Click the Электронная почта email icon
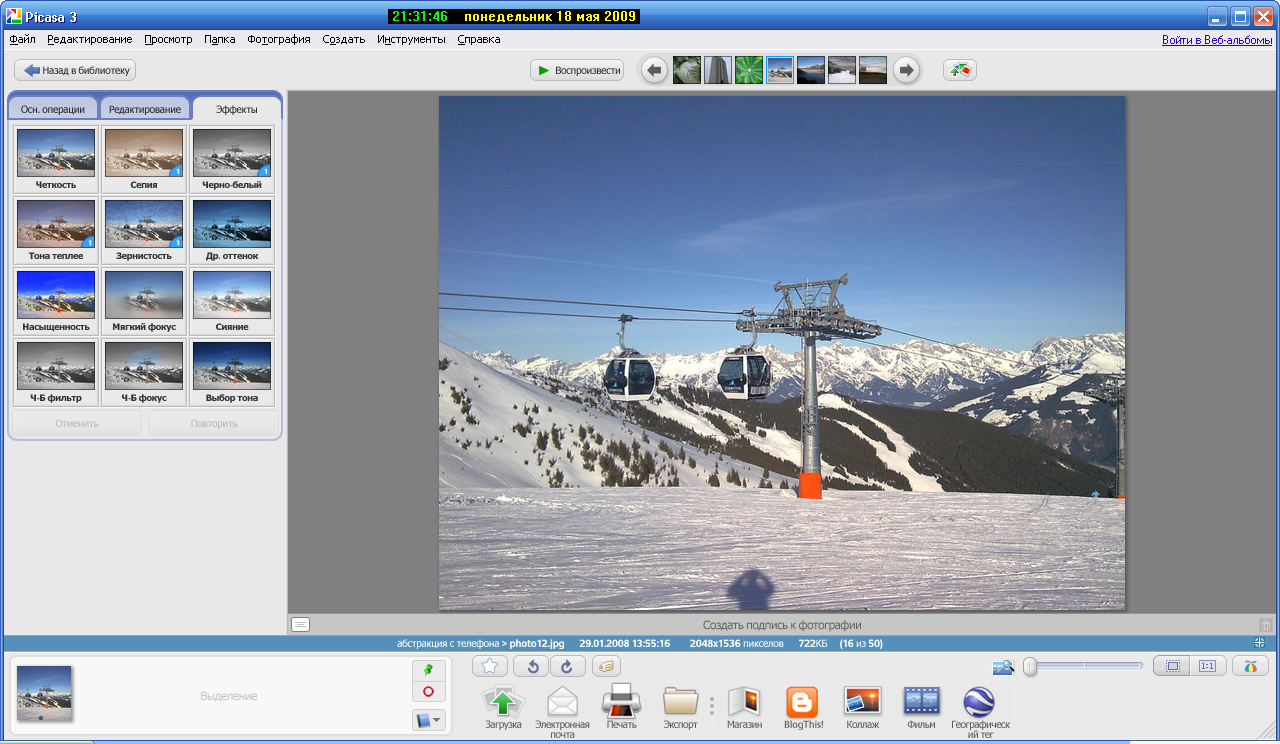The image size is (1280, 744). 562,701
